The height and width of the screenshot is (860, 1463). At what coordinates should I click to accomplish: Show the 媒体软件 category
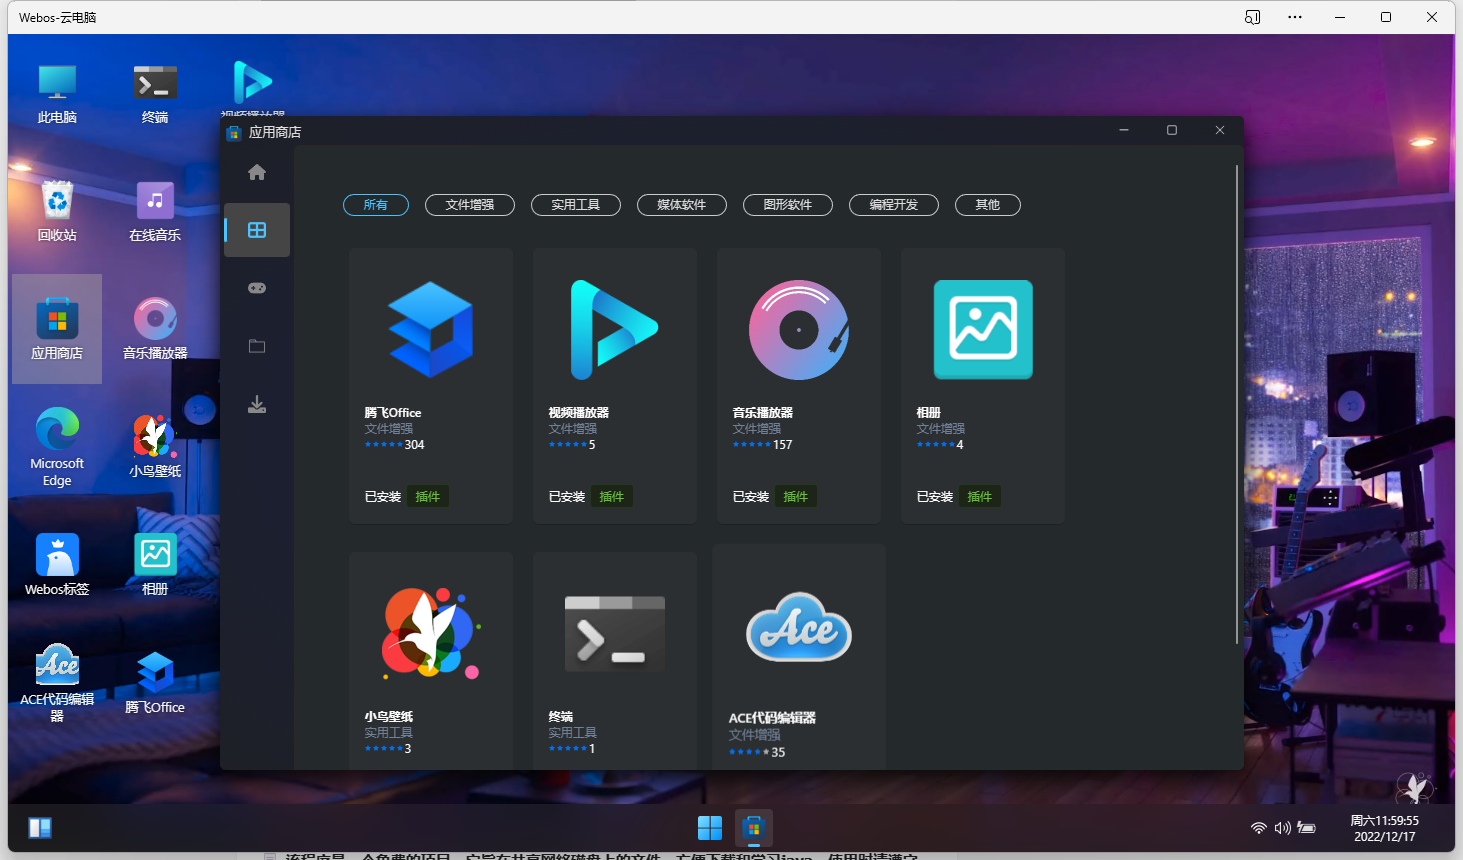pos(682,205)
